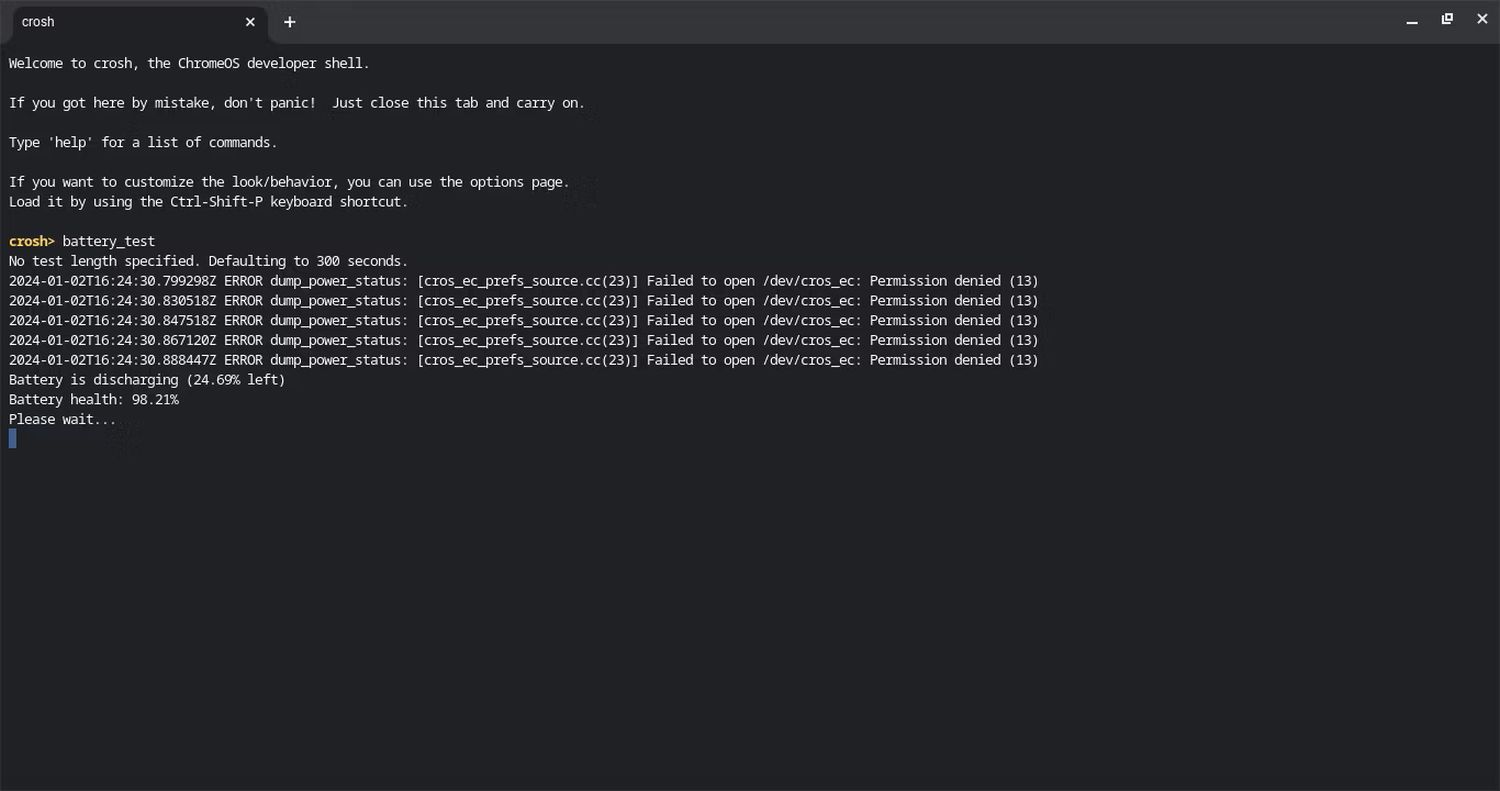Click the blinking terminal cursor block
The height and width of the screenshot is (791, 1500).
tap(13, 439)
